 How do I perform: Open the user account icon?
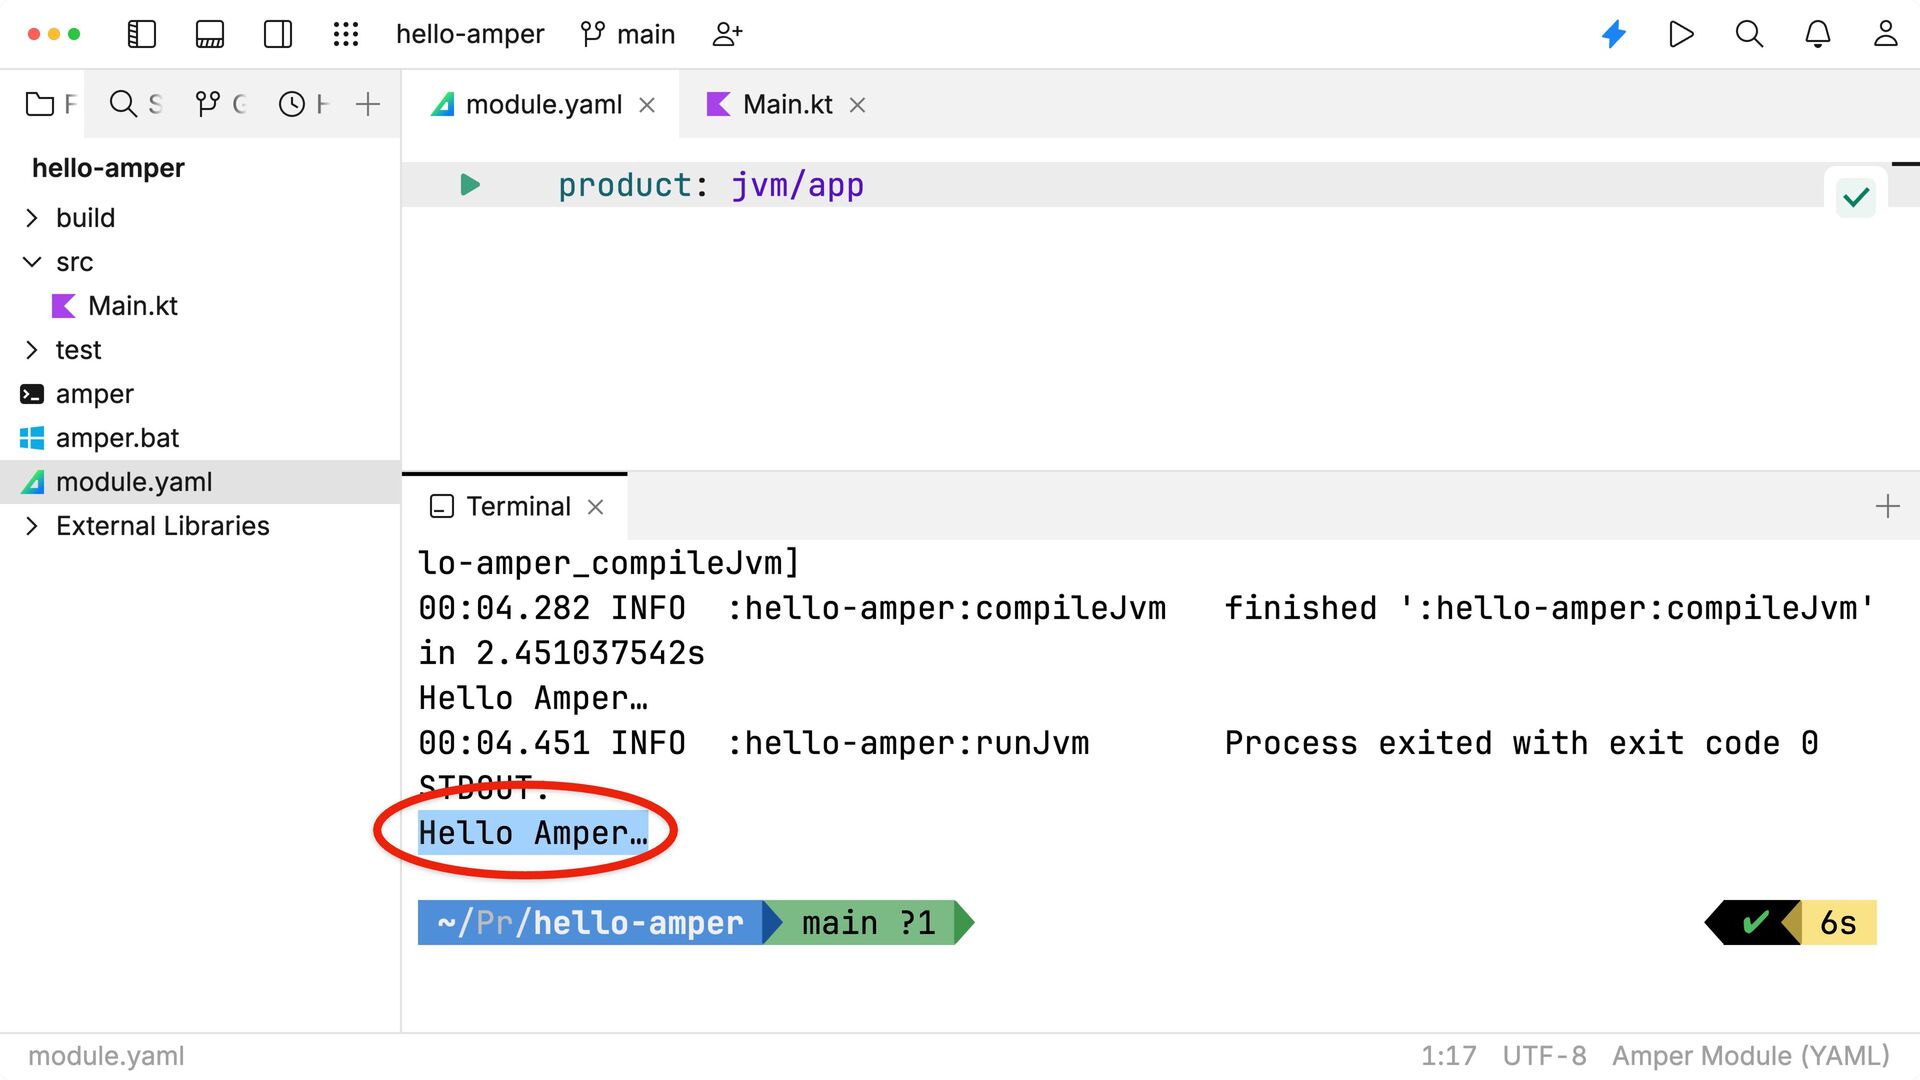[1885, 34]
